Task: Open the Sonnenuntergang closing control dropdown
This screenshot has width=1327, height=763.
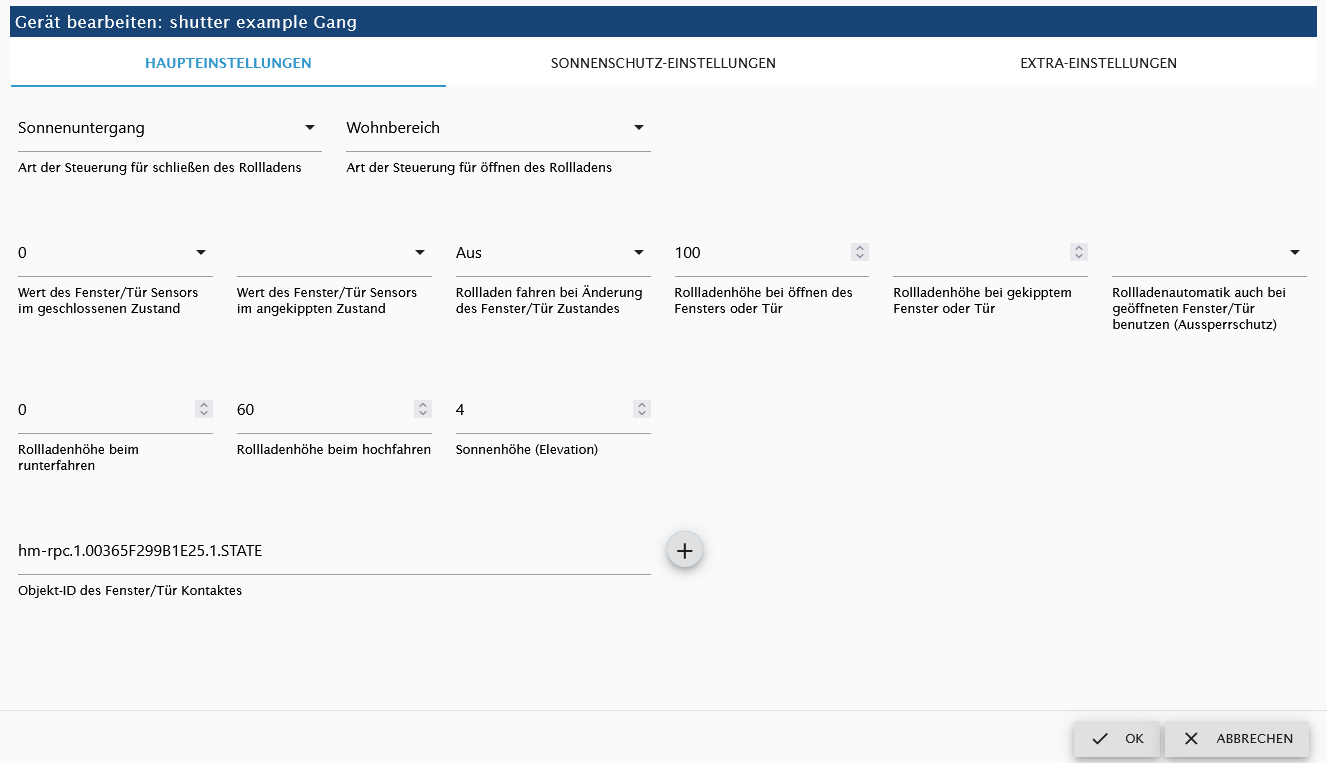Action: click(170, 128)
